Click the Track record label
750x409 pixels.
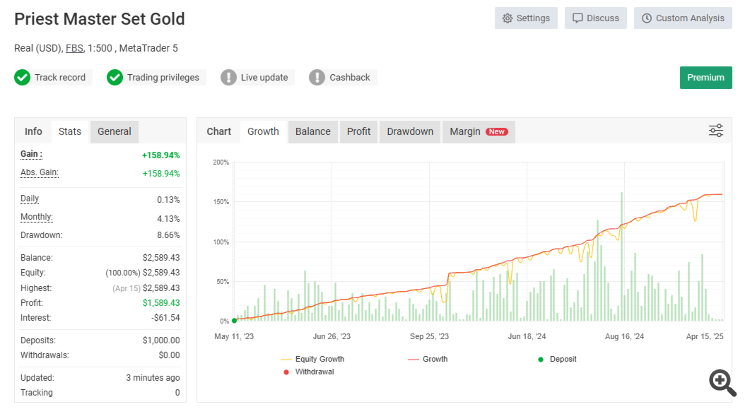(60, 77)
